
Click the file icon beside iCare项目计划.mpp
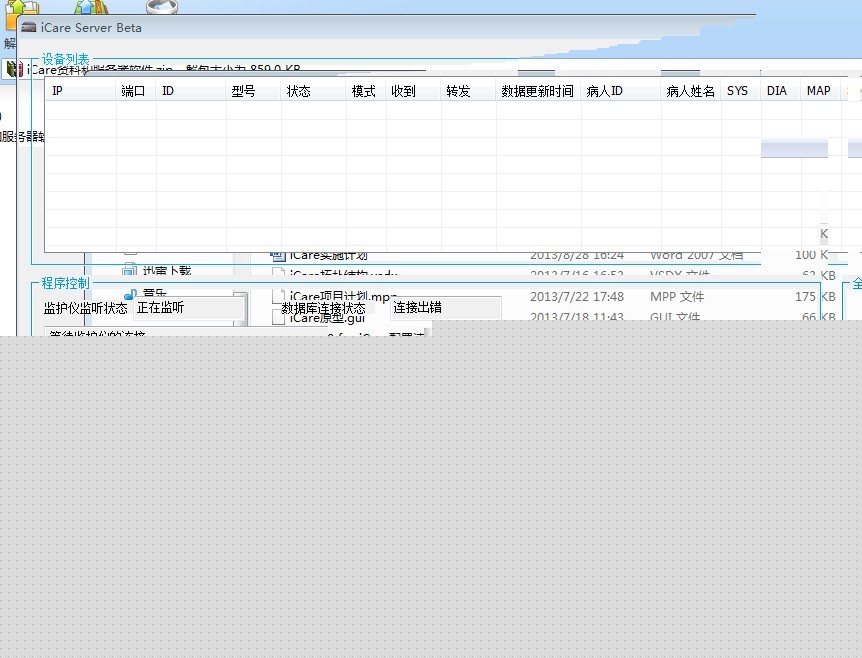279,297
